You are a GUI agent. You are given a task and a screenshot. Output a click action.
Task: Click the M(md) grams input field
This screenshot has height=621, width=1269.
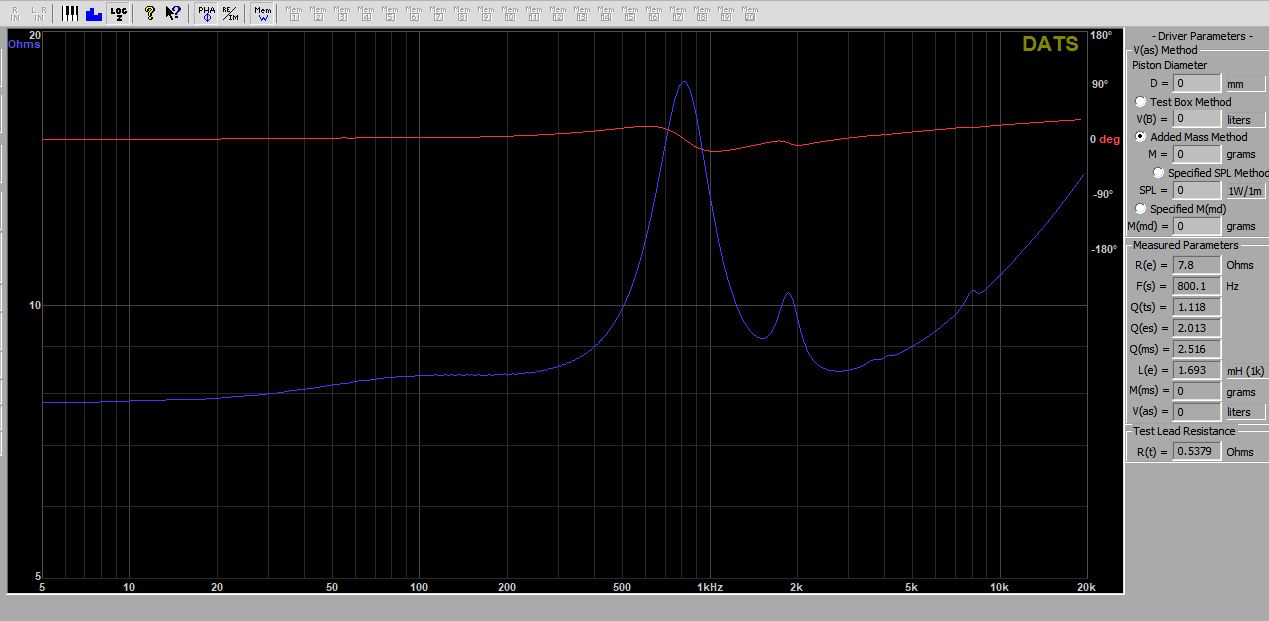point(1197,226)
